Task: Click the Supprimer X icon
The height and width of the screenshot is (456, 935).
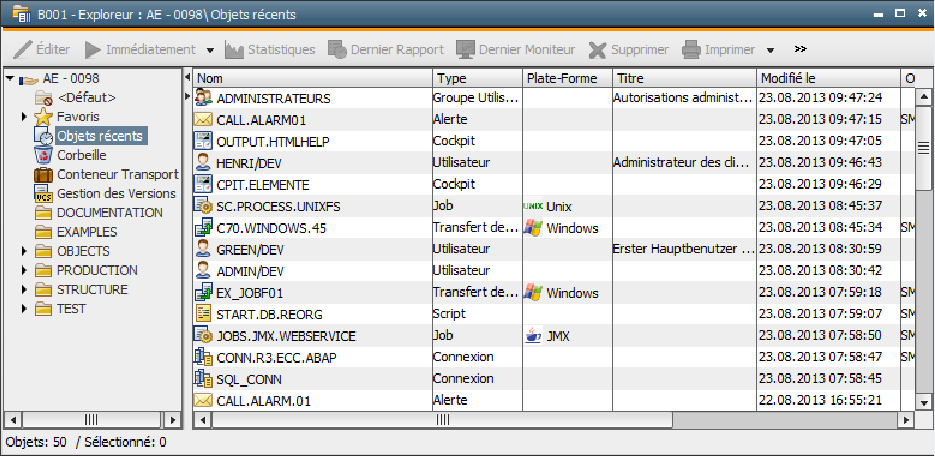Action: click(x=597, y=49)
